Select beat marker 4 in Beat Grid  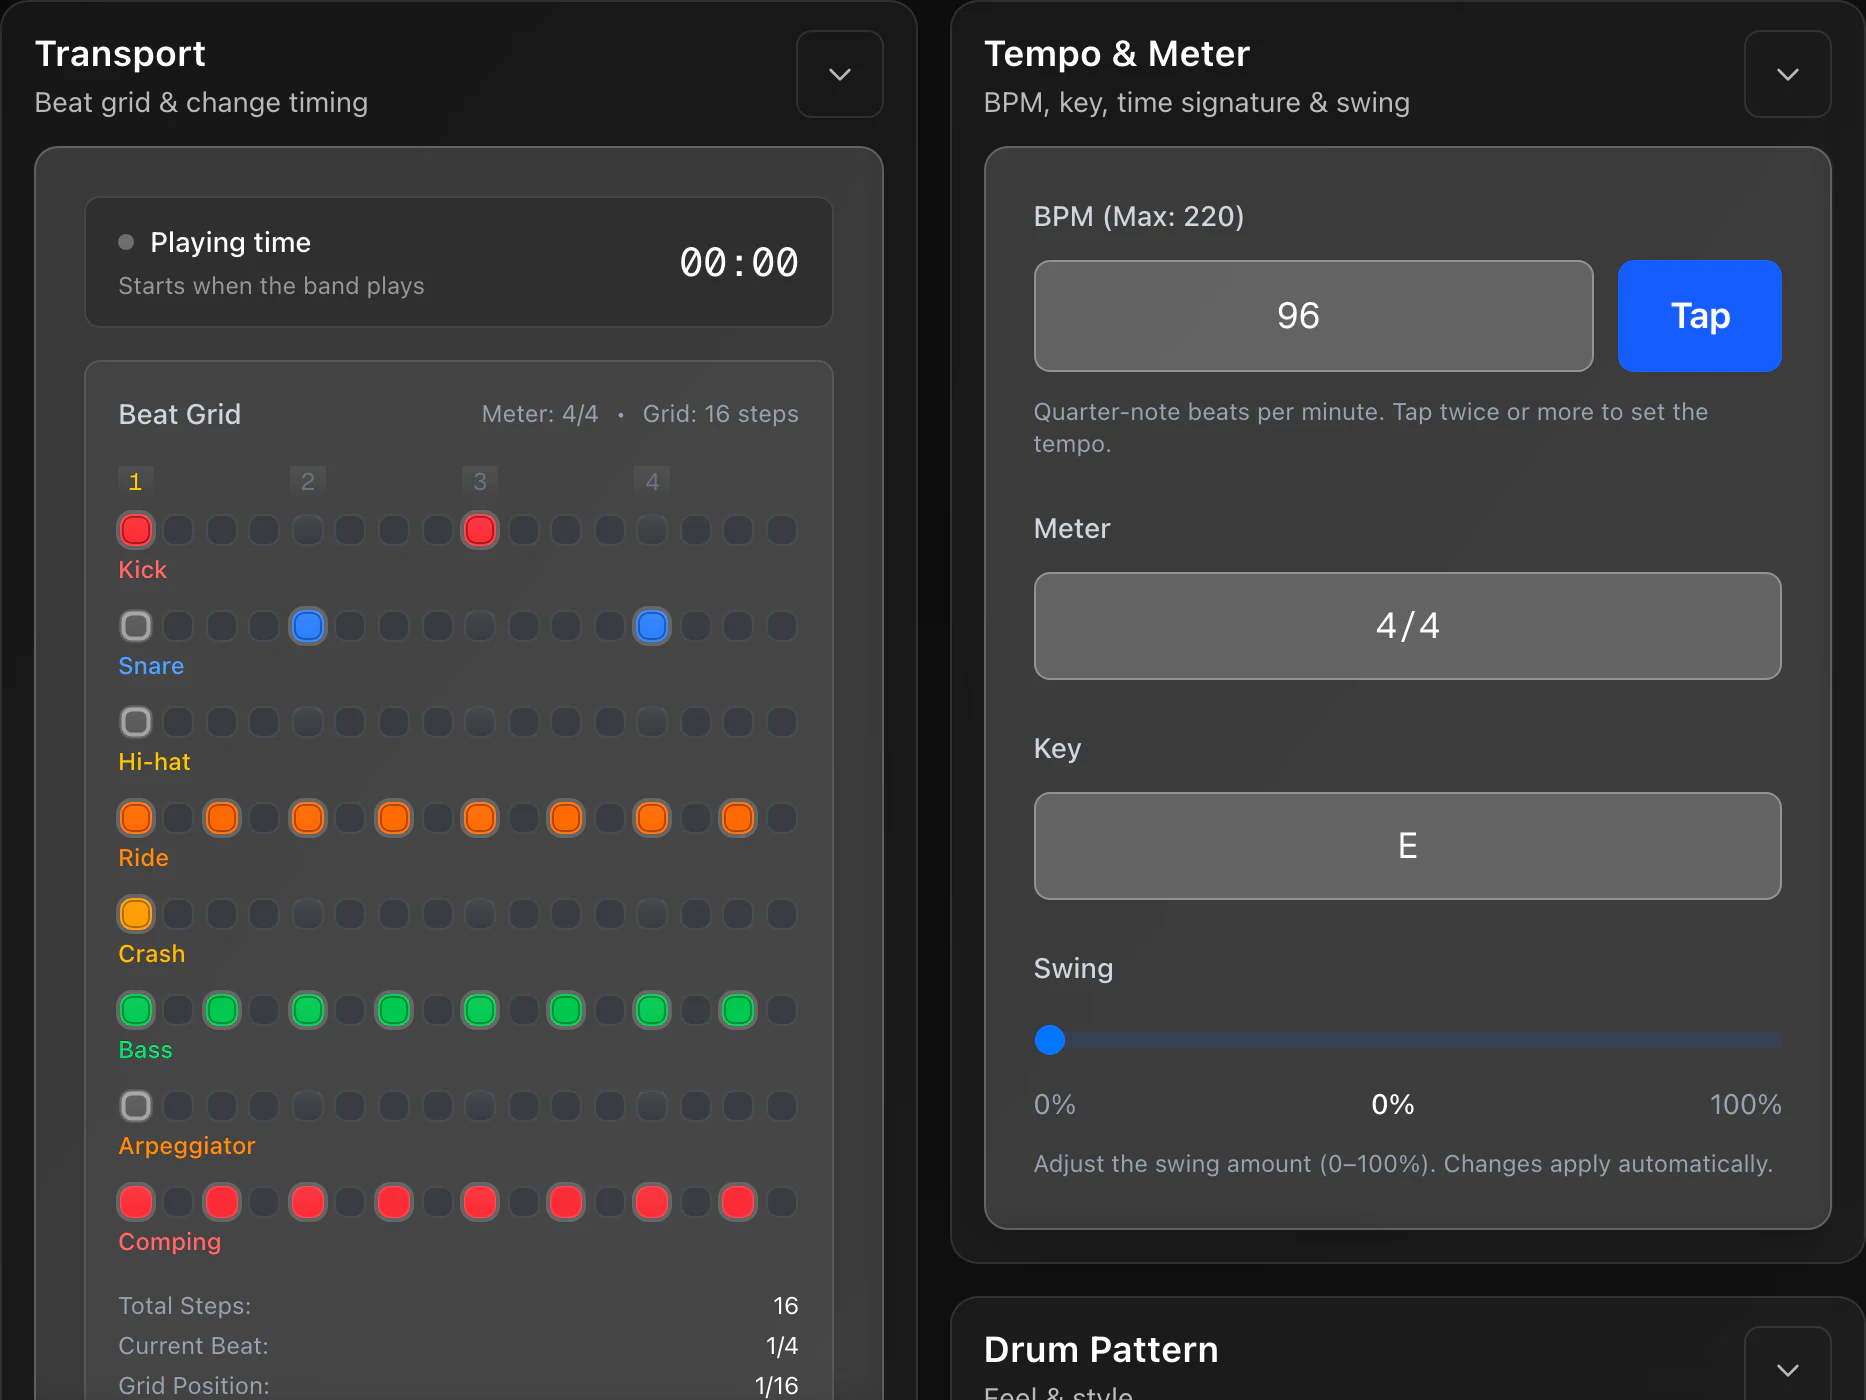tap(652, 482)
